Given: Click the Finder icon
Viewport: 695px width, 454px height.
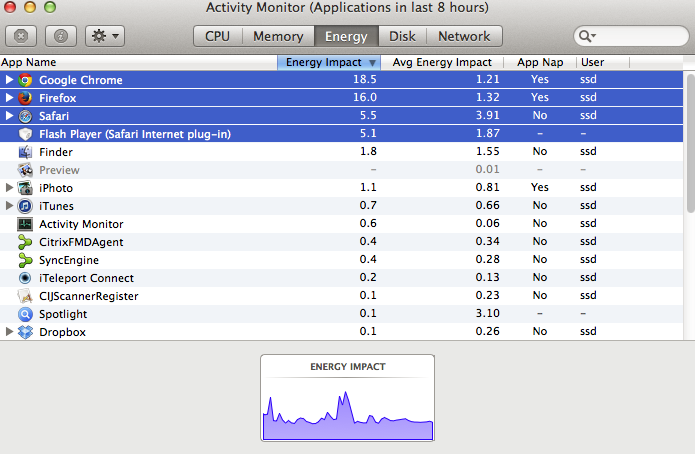Looking at the screenshot, I should click(x=25, y=152).
